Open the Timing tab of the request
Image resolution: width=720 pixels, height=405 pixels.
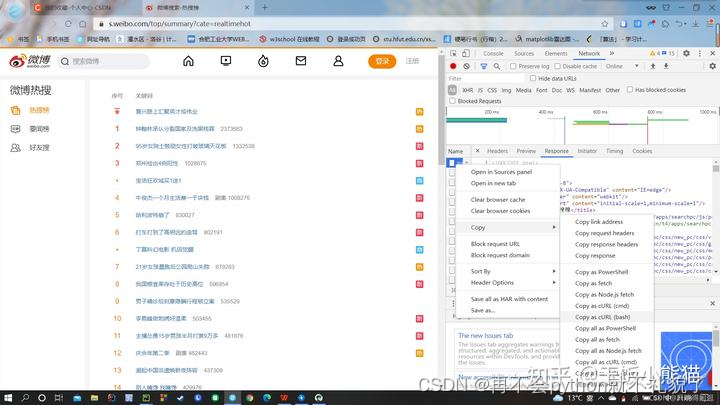coord(614,151)
